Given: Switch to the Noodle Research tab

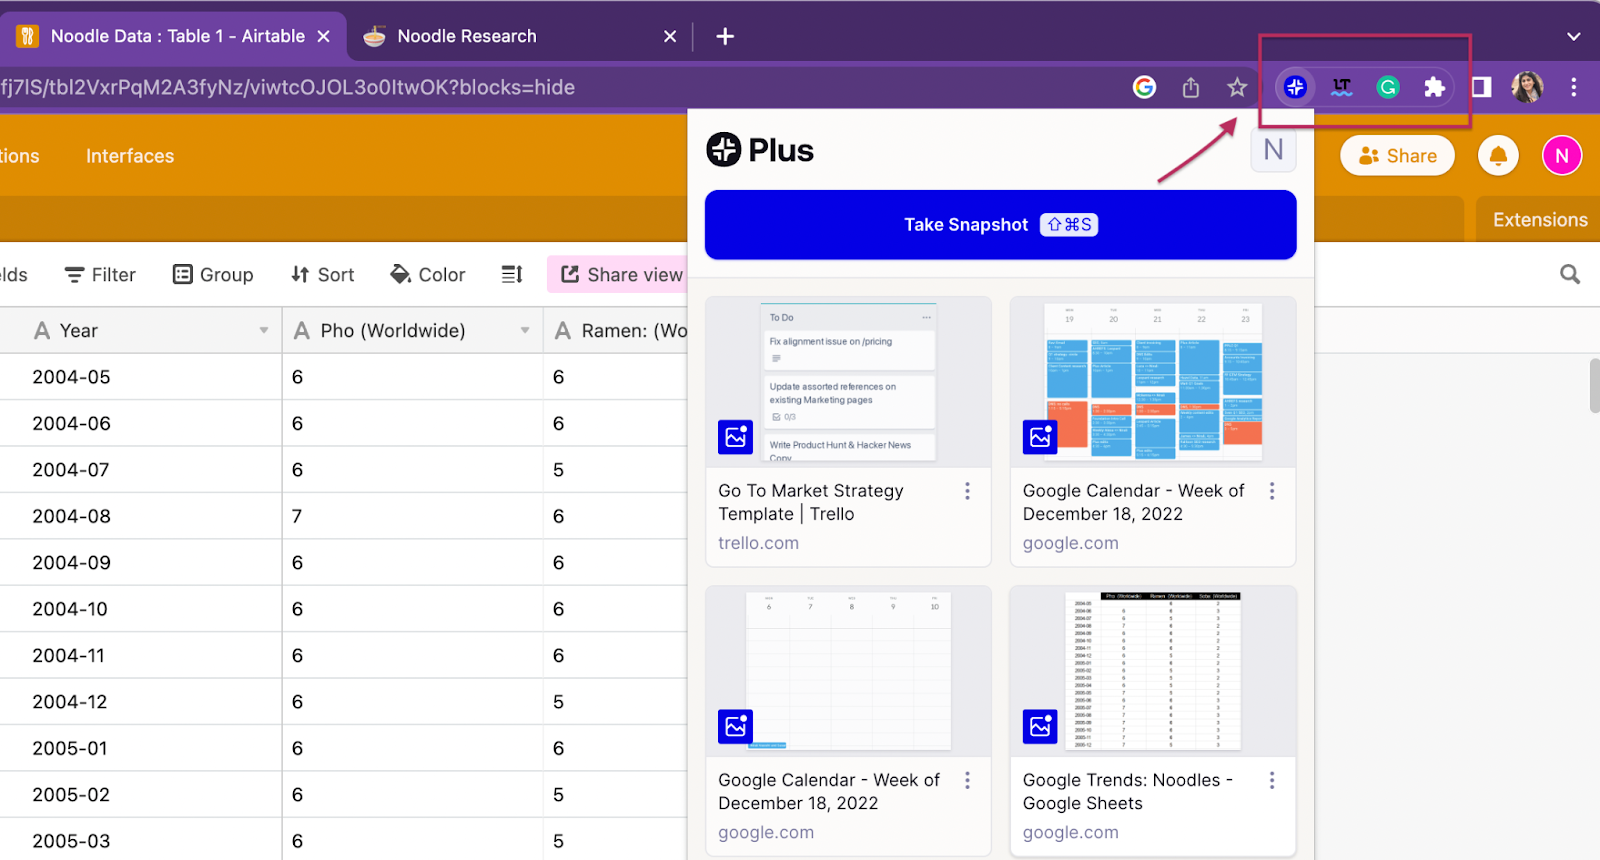Looking at the screenshot, I should (520, 36).
